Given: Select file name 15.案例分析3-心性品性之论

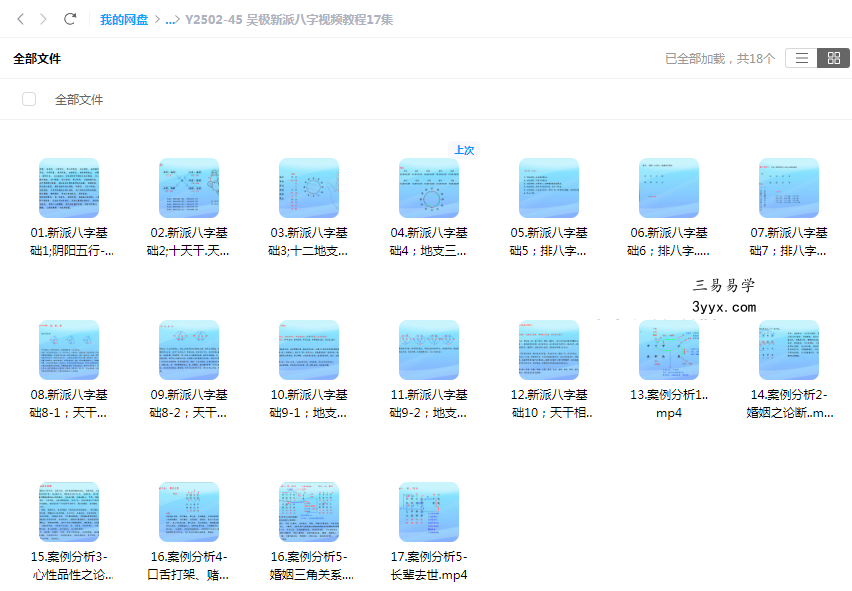Looking at the screenshot, I should tap(71, 565).
